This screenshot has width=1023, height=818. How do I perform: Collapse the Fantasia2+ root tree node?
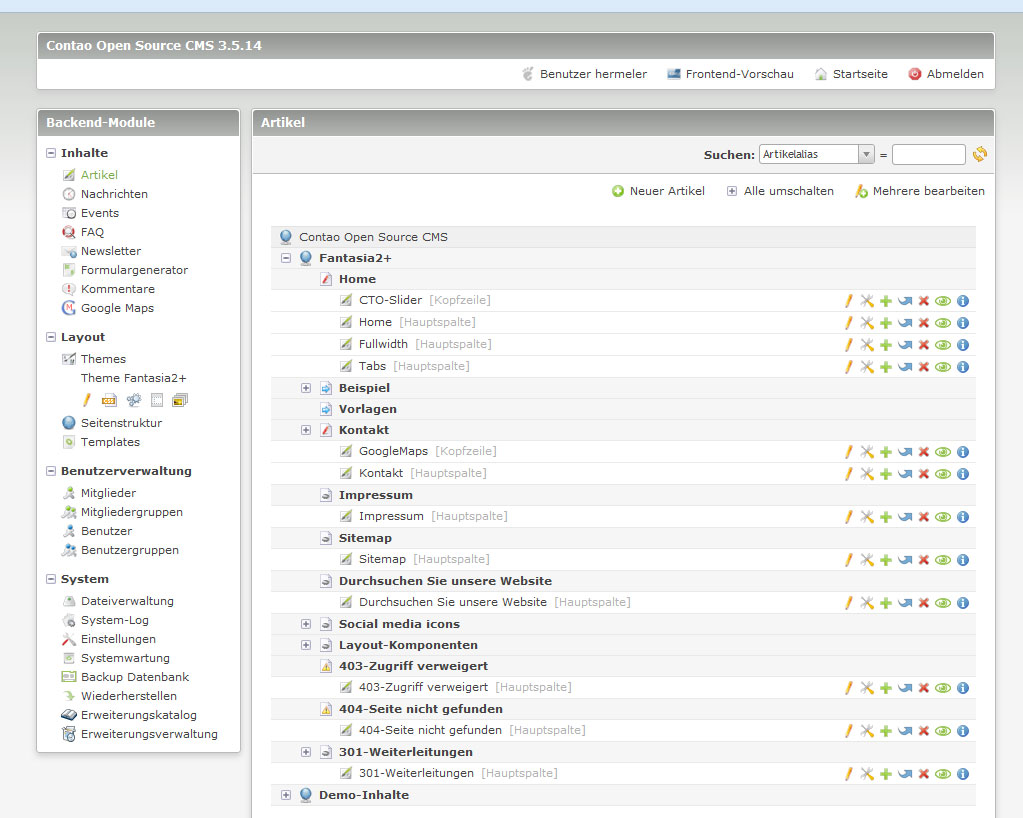286,258
